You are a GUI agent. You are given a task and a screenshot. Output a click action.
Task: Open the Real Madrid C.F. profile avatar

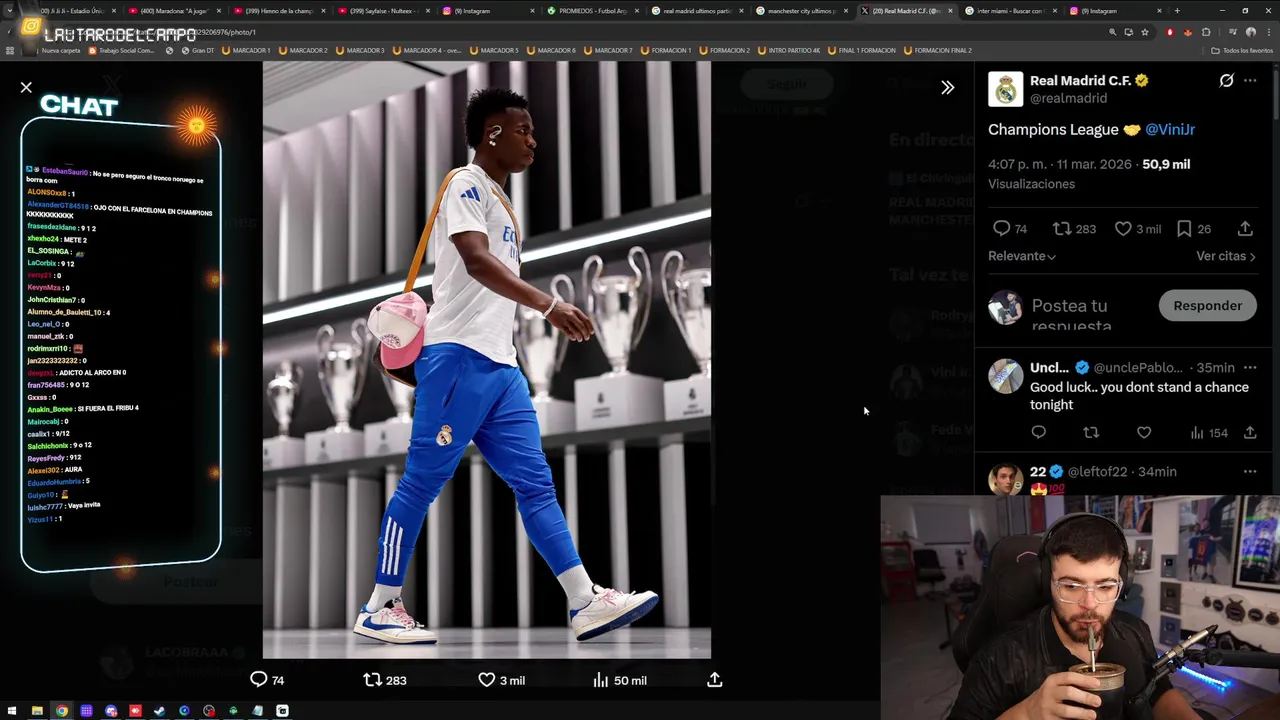coord(1006,89)
